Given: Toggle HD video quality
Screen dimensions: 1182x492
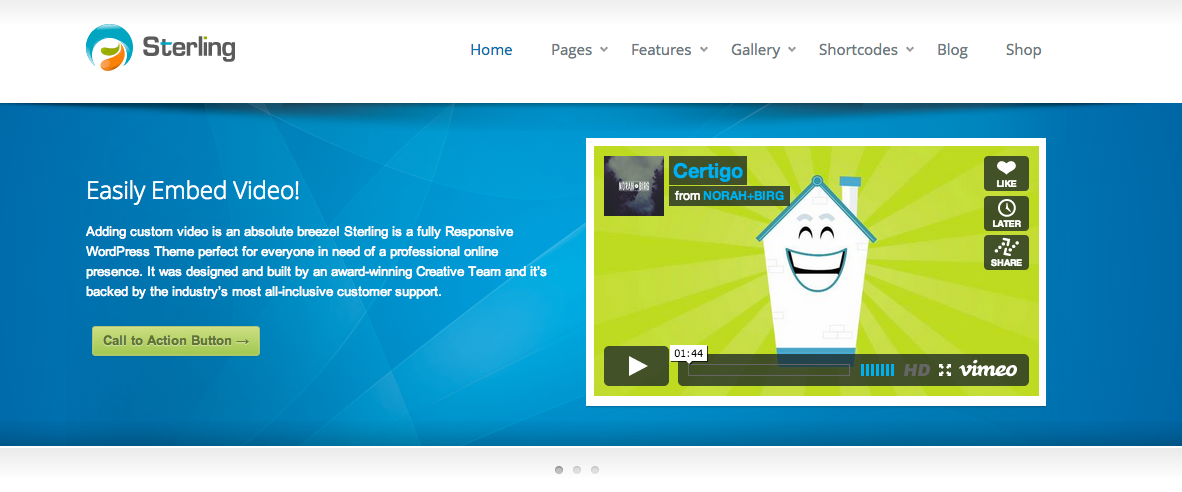Looking at the screenshot, I should click(x=917, y=370).
